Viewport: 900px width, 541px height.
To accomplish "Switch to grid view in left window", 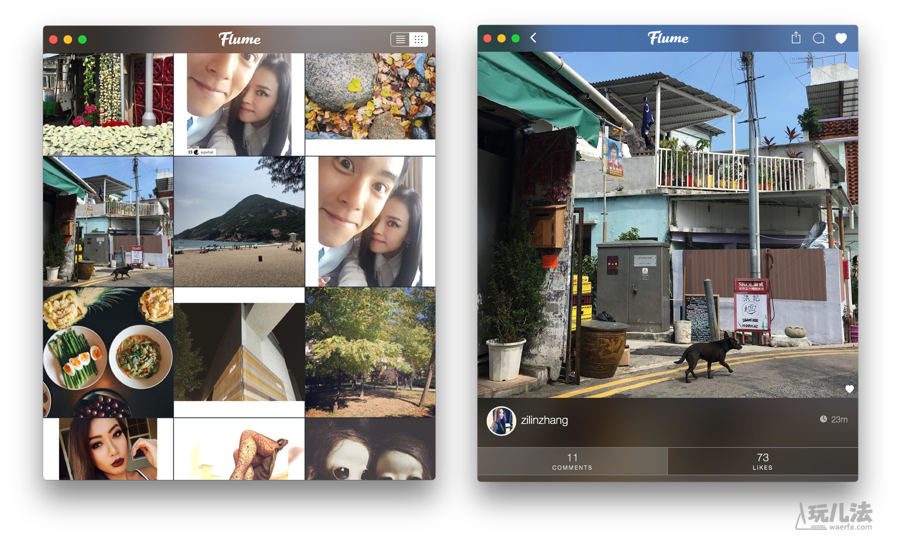I will 419,40.
